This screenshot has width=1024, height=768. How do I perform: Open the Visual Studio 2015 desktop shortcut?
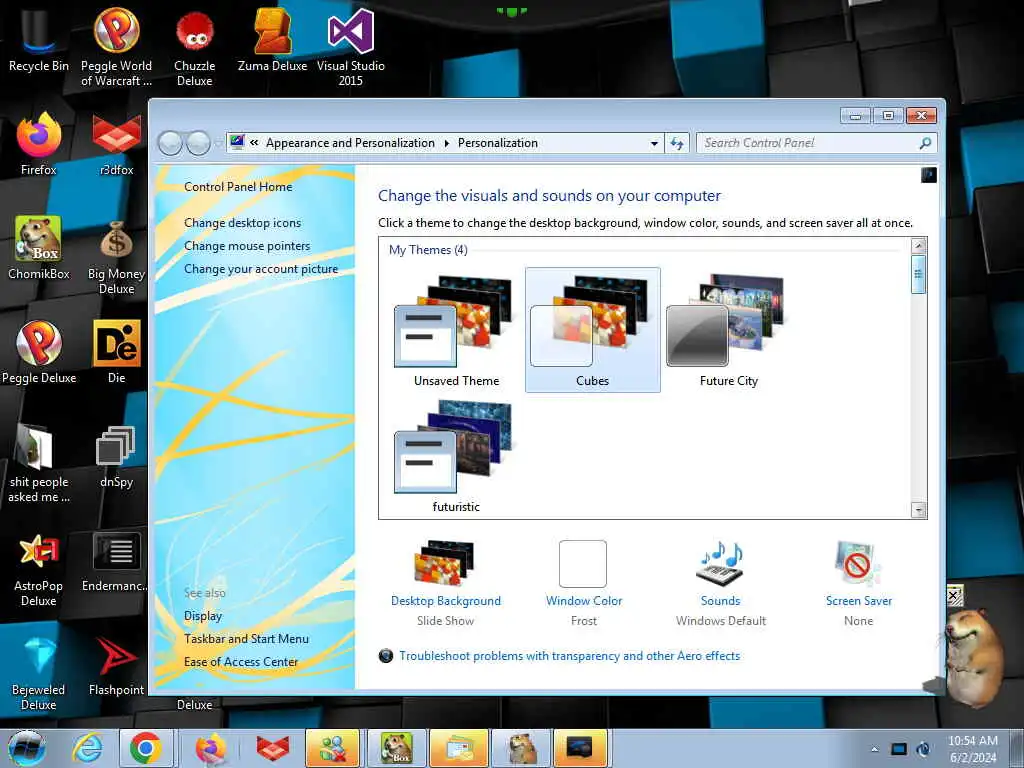(x=351, y=47)
